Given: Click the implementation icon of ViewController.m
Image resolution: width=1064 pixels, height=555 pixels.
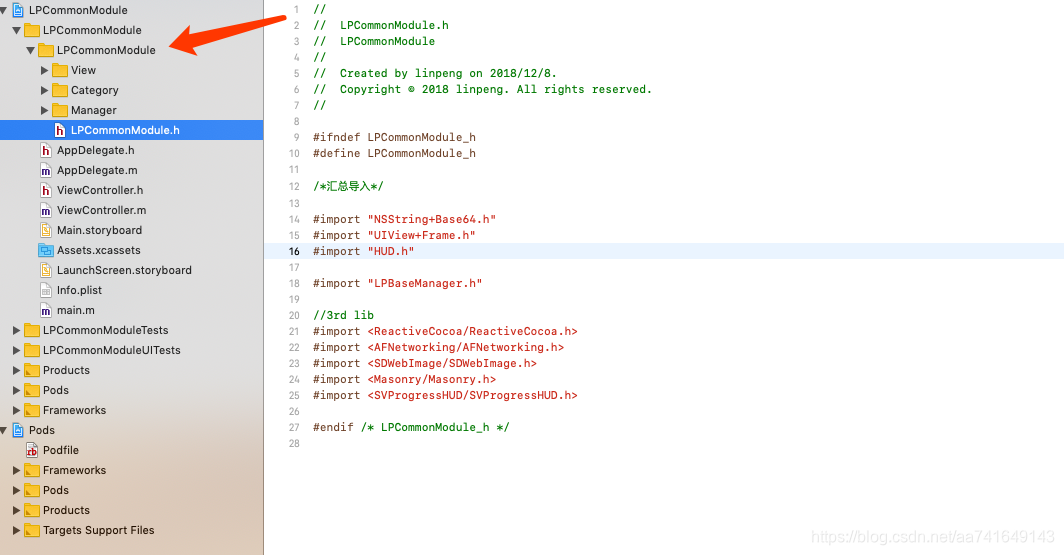Looking at the screenshot, I should tap(45, 210).
